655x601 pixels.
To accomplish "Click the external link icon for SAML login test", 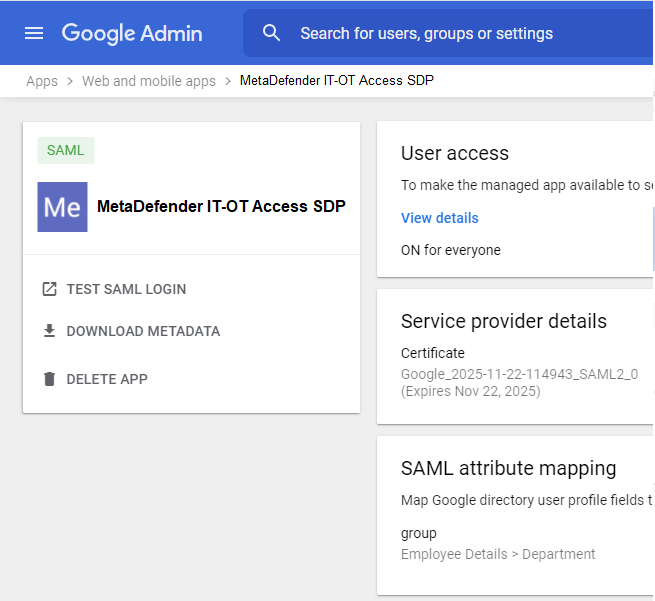I will pyautogui.click(x=49, y=289).
